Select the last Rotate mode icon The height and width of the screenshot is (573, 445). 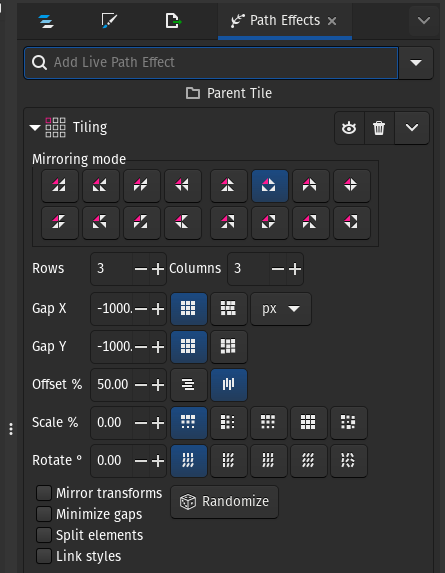pyautogui.click(x=349, y=461)
